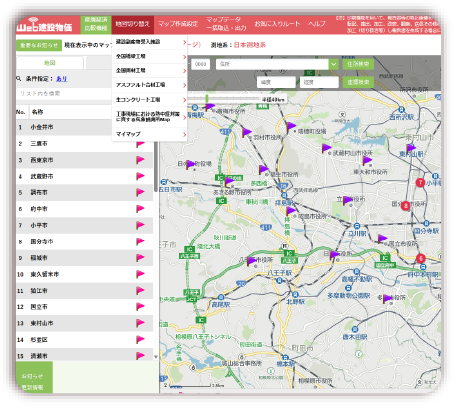Expand the 生コンクリート工場 submenu arrow
The height and width of the screenshot is (408, 456).
tap(184, 100)
